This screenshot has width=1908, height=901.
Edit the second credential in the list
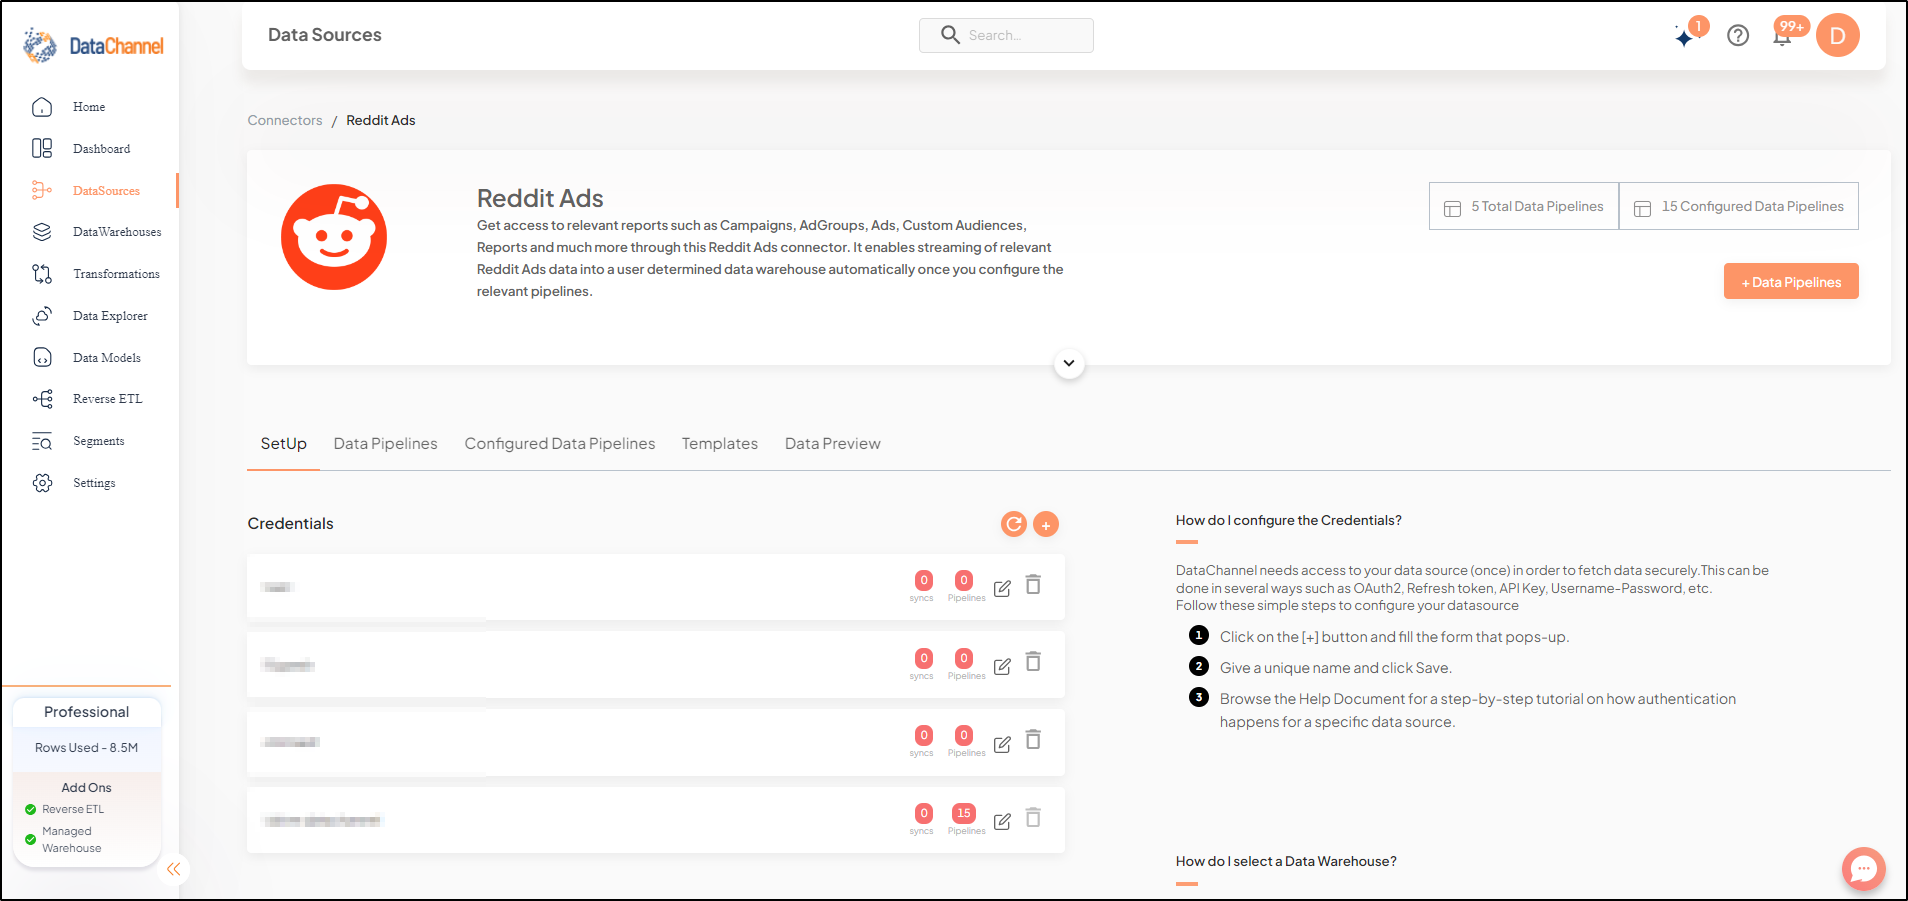[x=1002, y=666]
